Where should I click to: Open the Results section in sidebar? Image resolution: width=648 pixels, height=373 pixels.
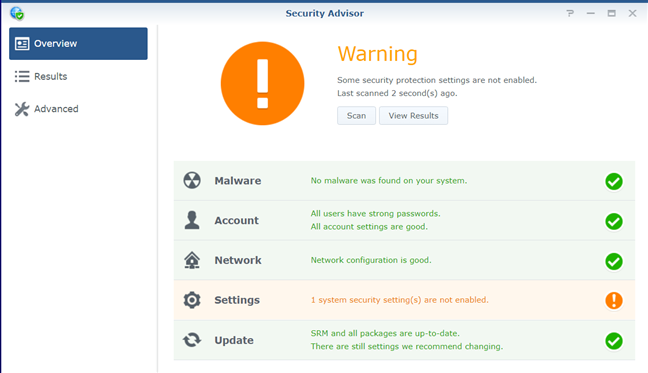[78, 76]
